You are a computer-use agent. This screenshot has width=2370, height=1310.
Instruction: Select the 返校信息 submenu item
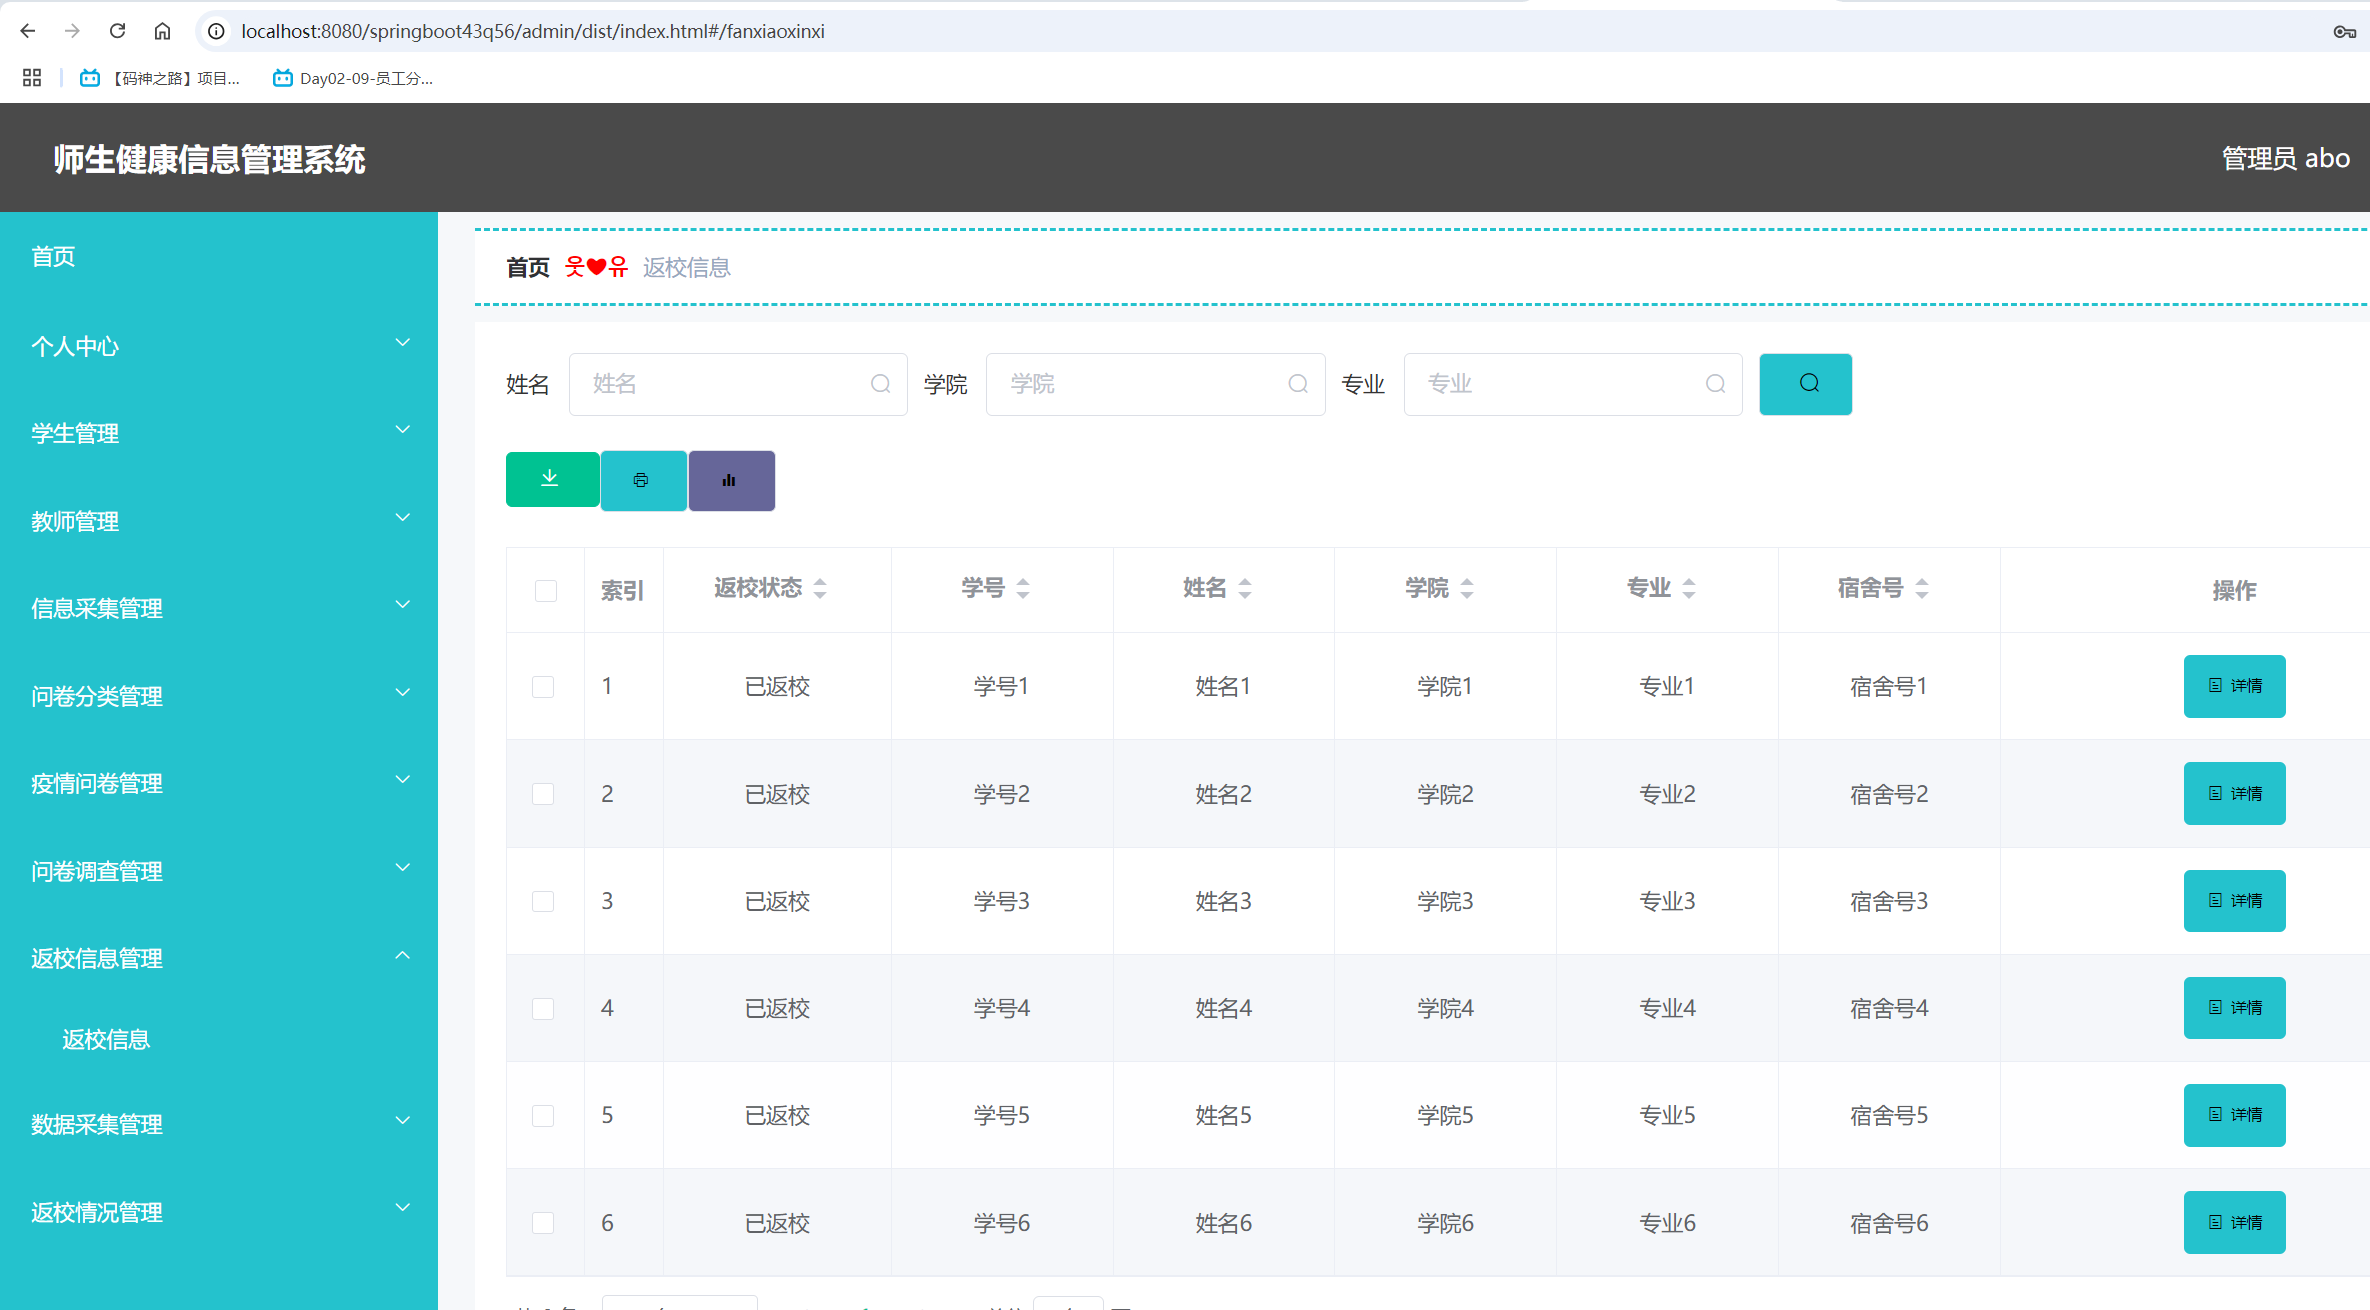point(105,1039)
